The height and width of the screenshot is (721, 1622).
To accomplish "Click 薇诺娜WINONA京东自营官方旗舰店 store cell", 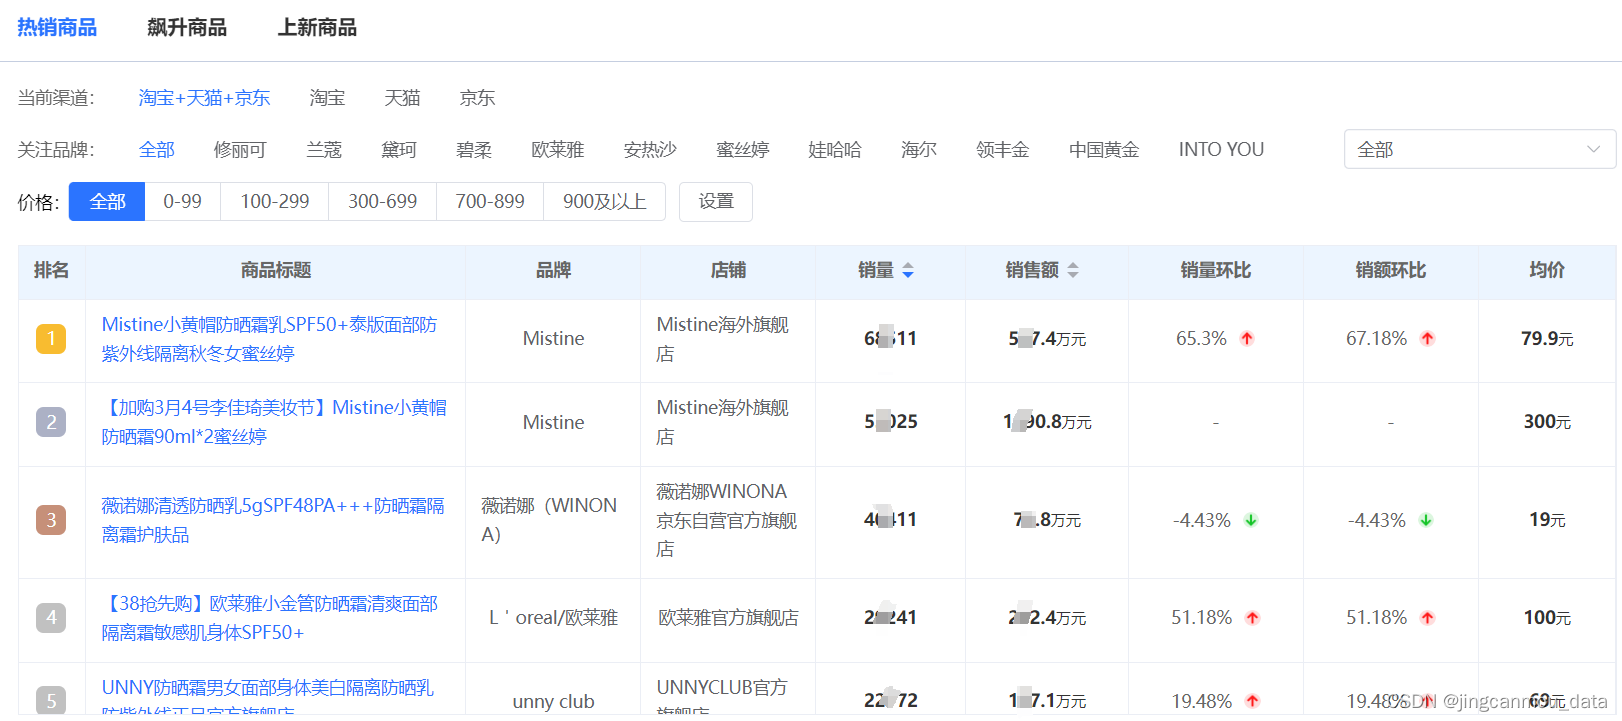I will pos(727,520).
